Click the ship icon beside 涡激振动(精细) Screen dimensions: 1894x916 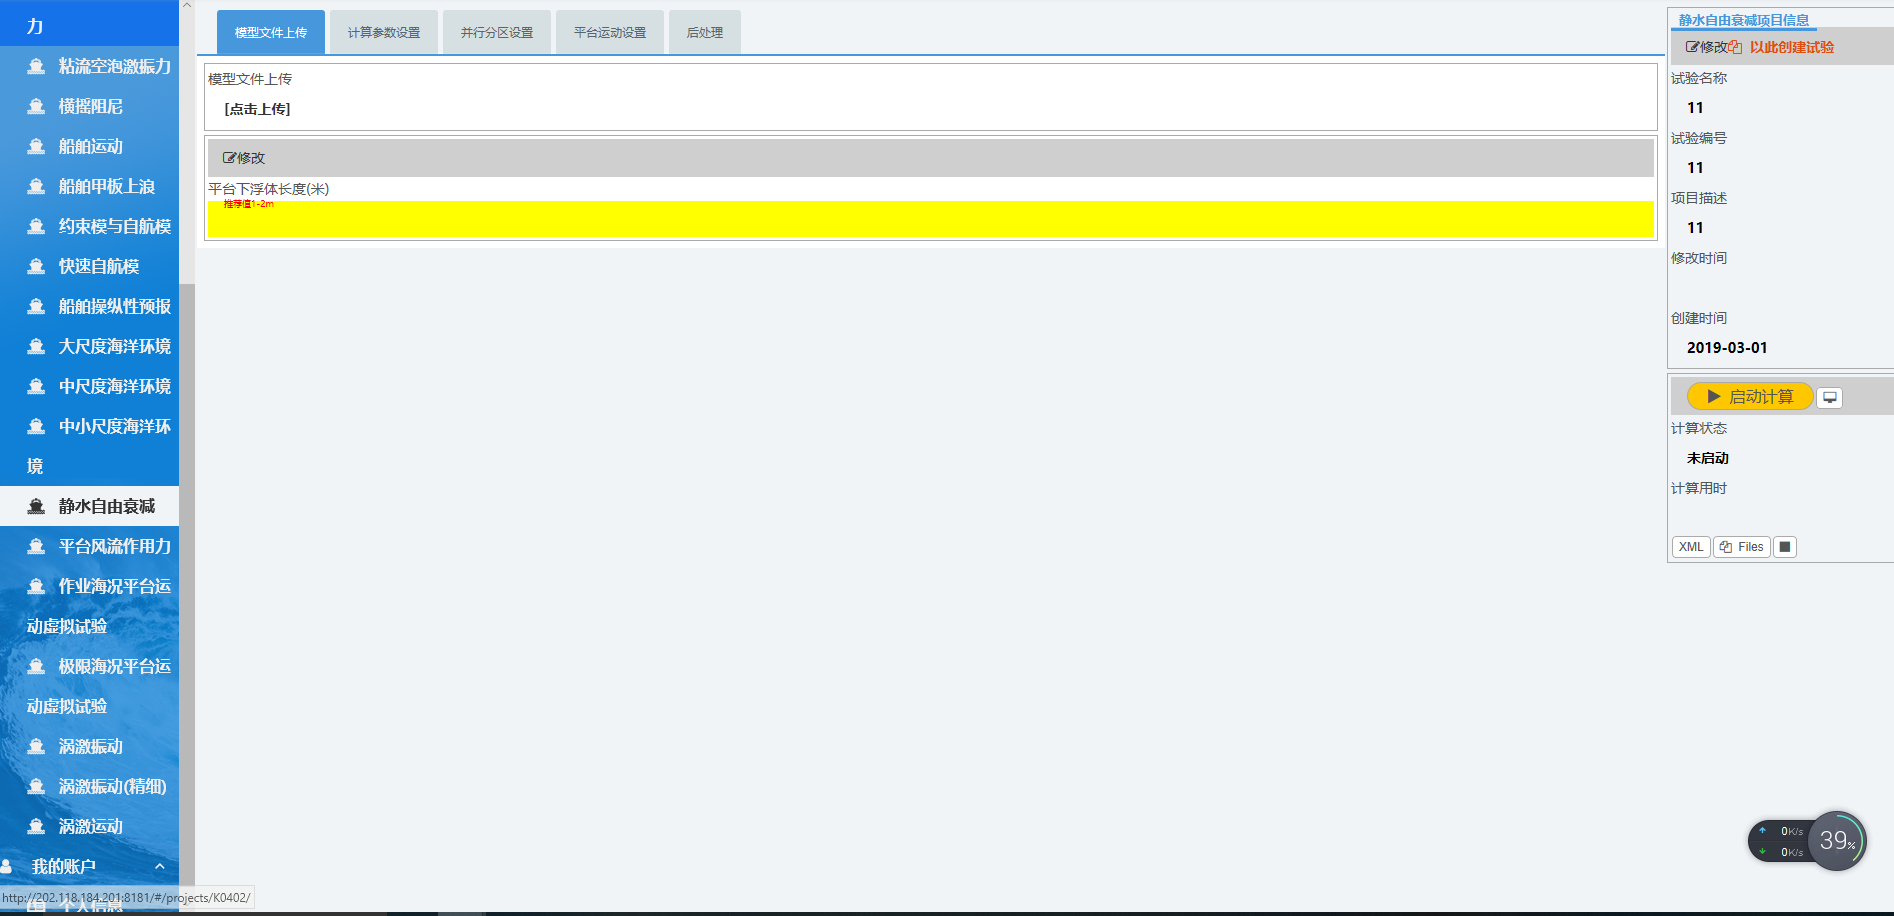pyautogui.click(x=36, y=786)
